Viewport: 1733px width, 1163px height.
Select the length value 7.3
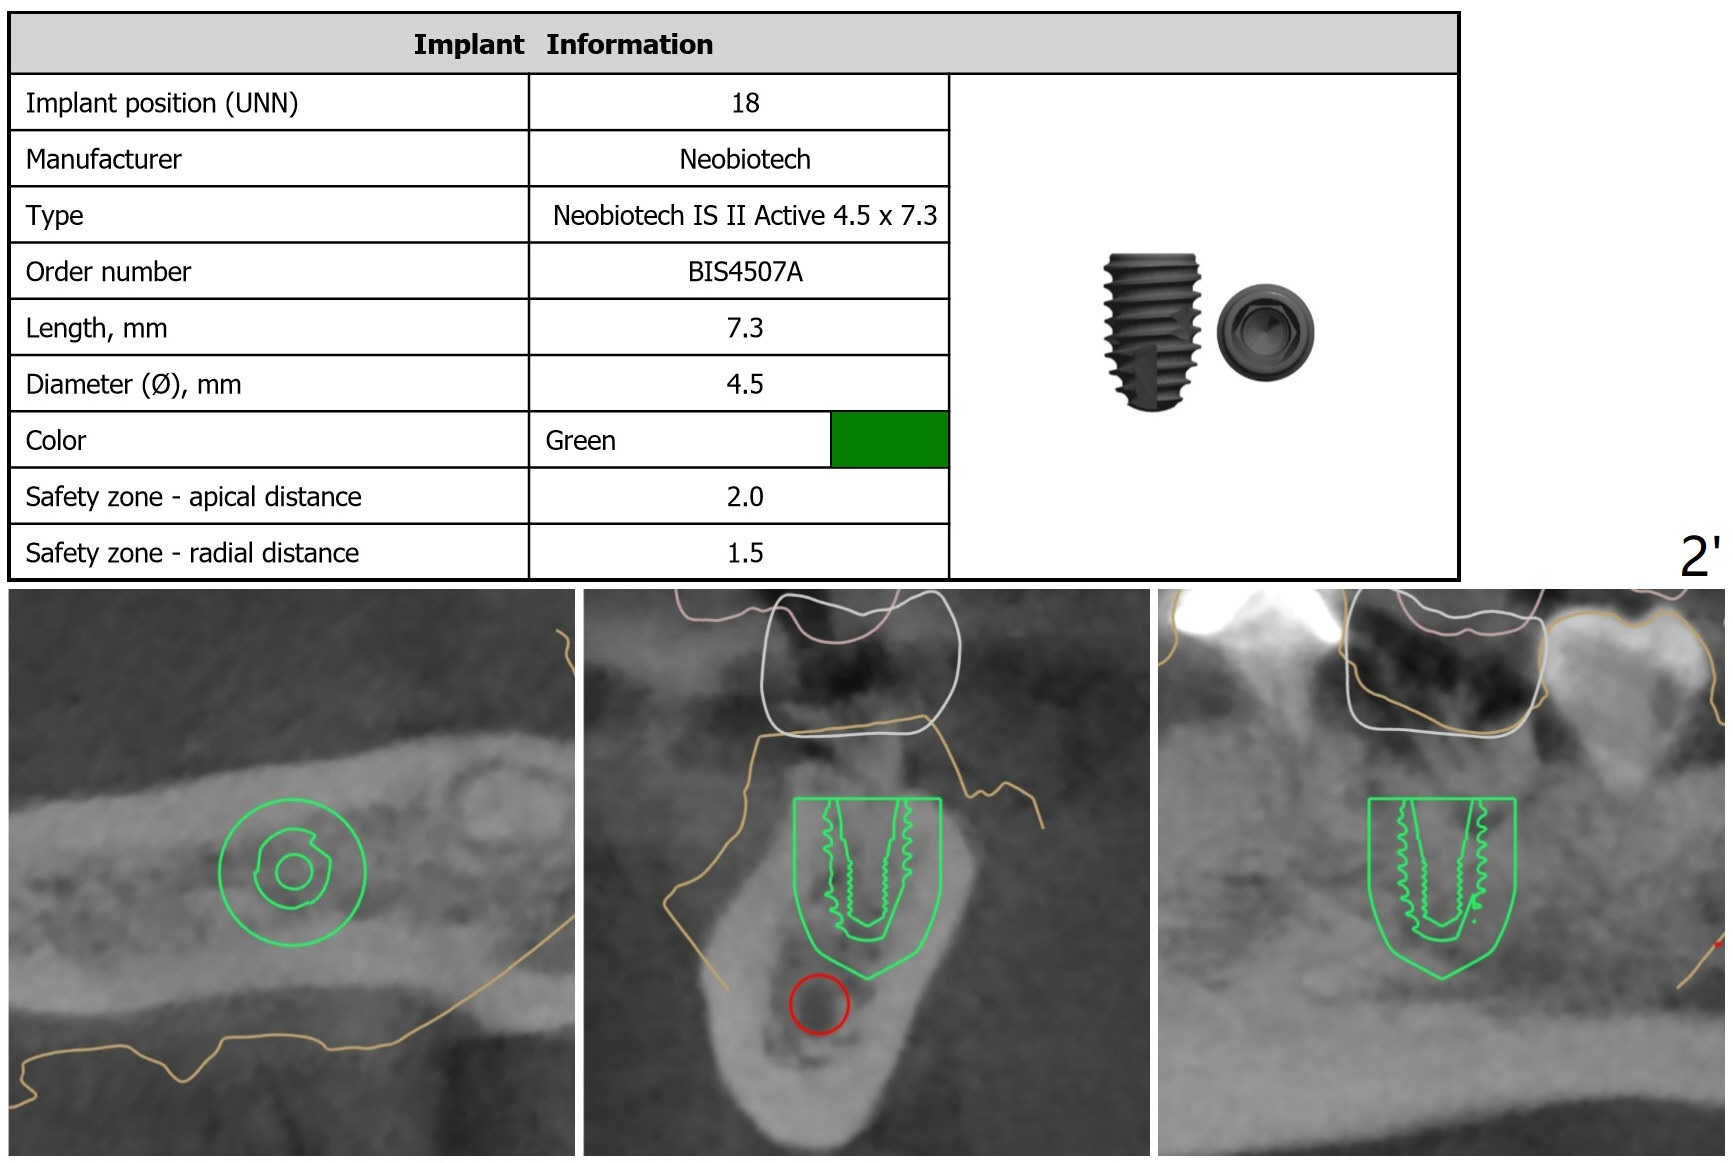(744, 328)
